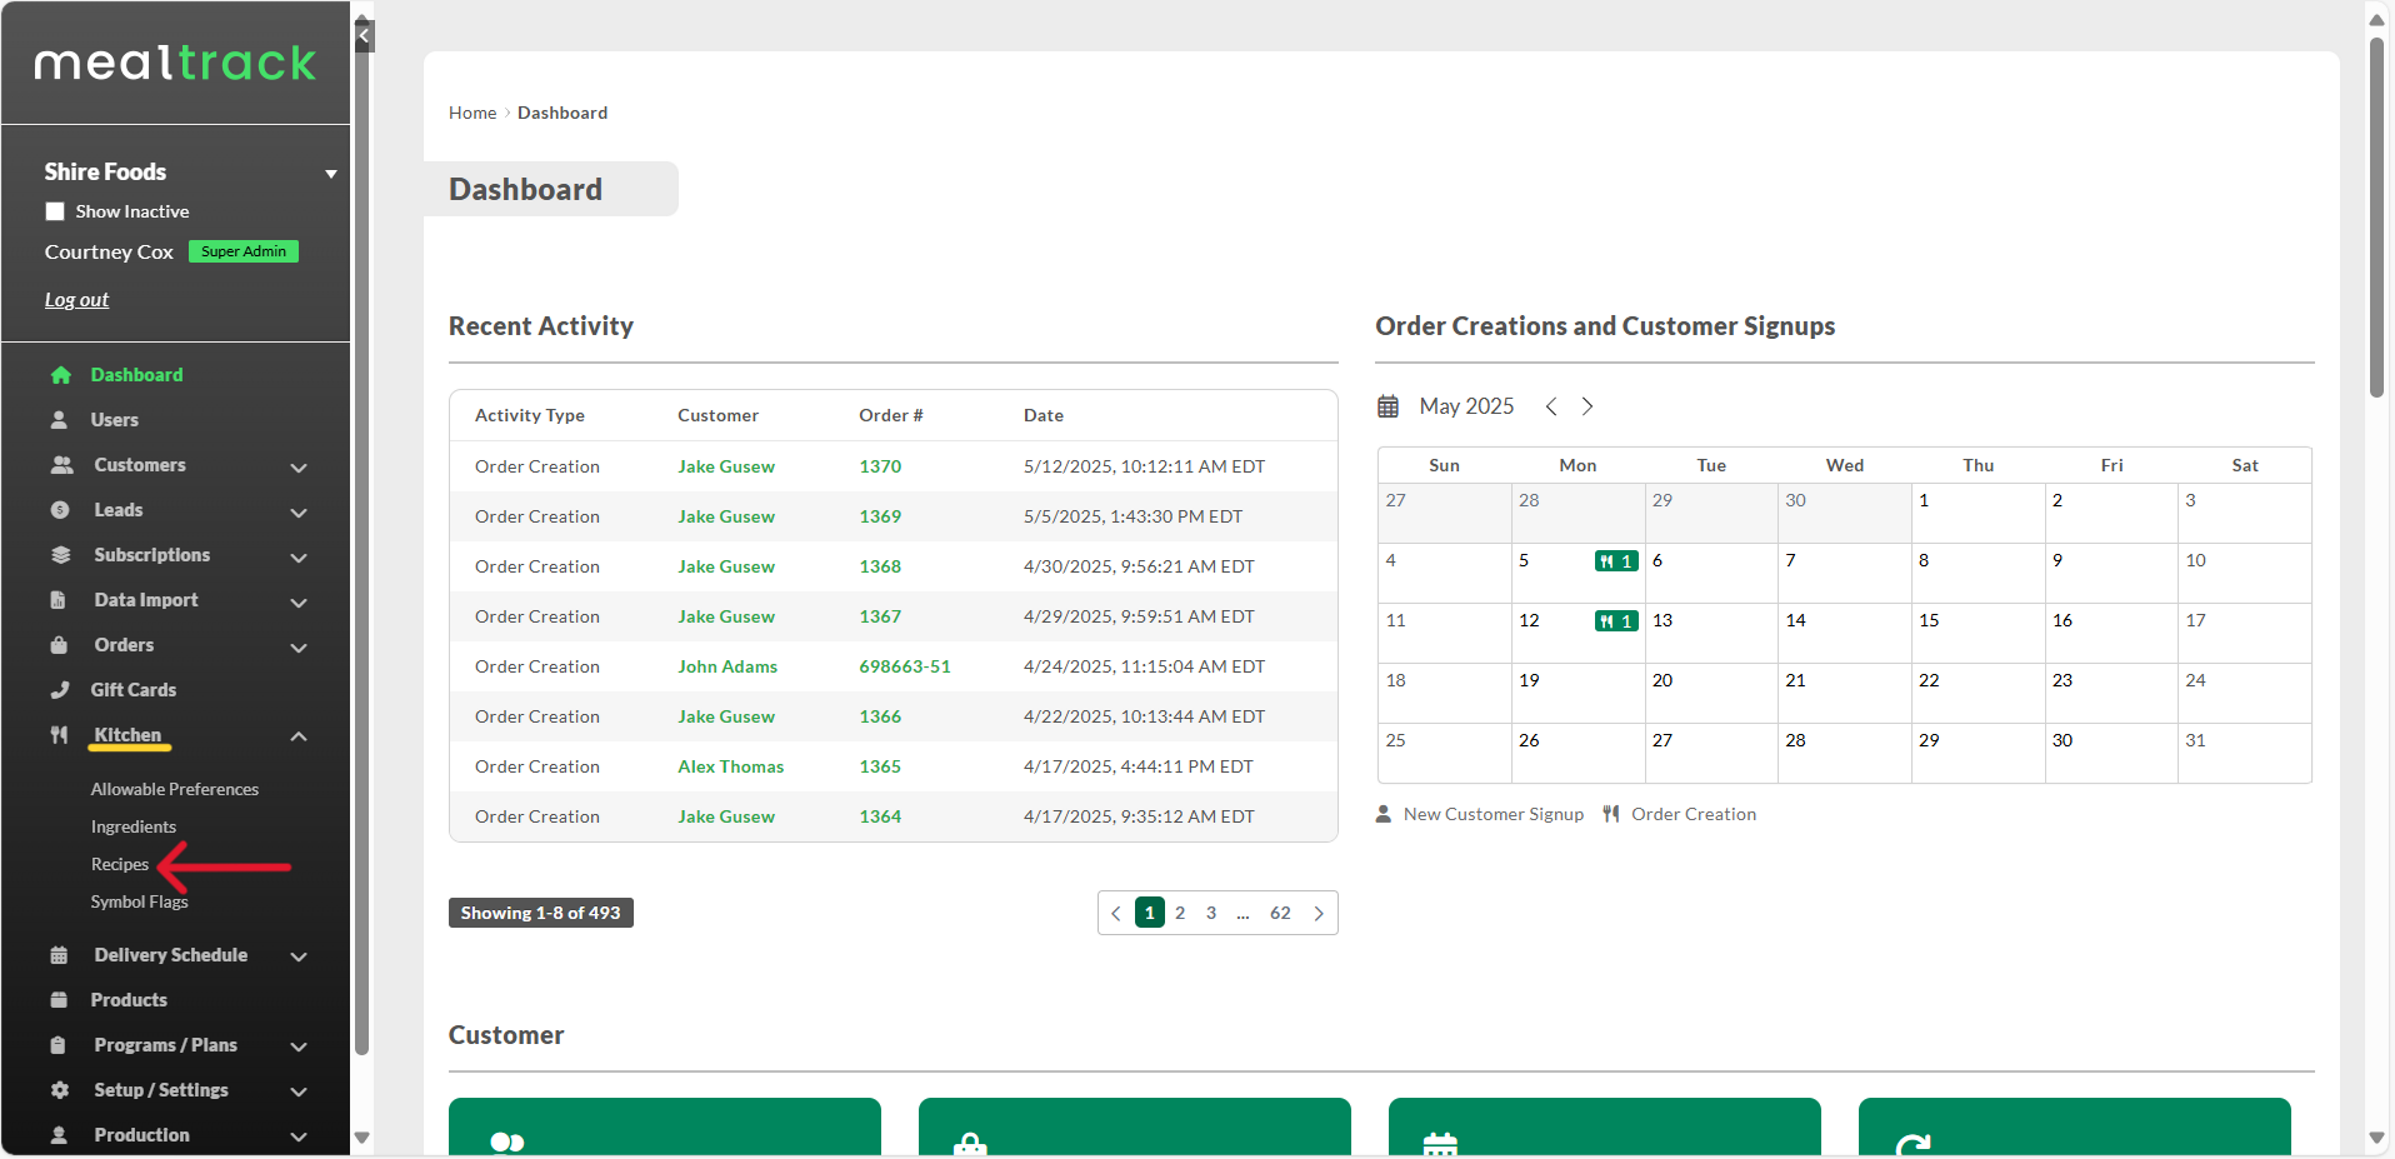Enable the Show Inactive checkbox
This screenshot has width=2395, height=1159.
(x=55, y=212)
